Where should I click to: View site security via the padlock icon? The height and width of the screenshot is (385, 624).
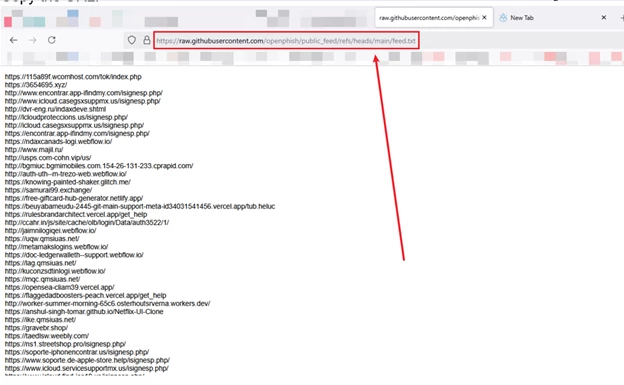coord(147,40)
